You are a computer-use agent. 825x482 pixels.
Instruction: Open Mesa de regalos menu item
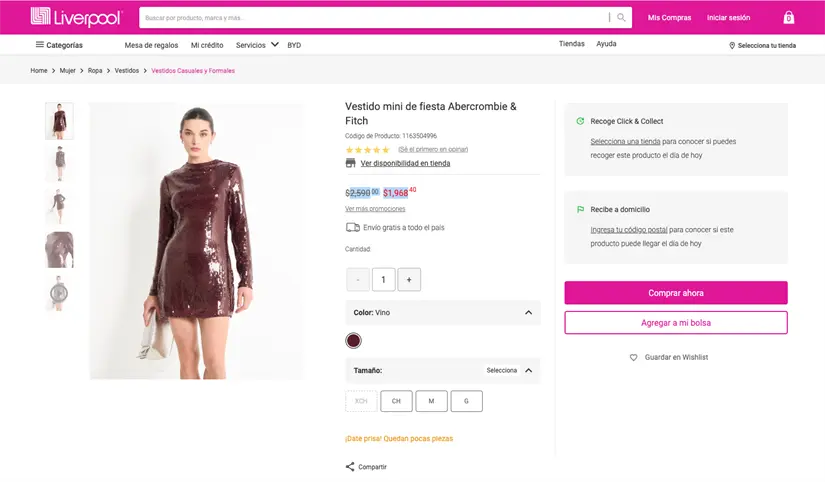(x=151, y=45)
